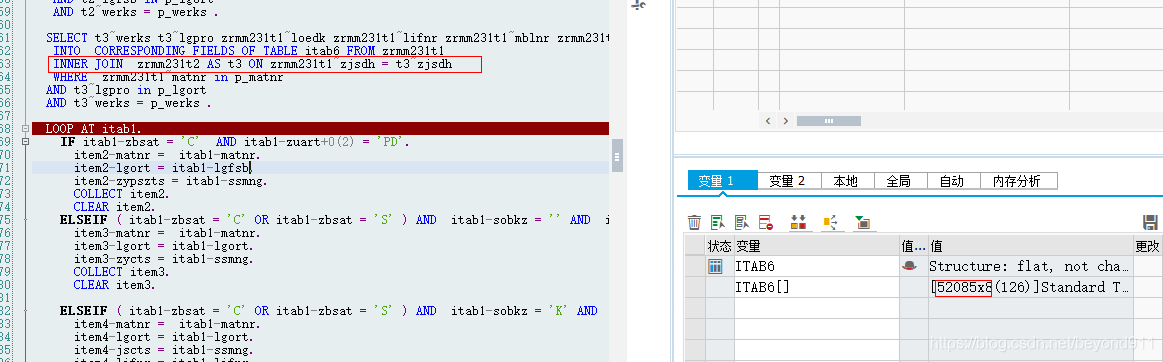Click the line 'item3-lgort = itab1-lgort.'
Image resolution: width=1163 pixels, height=362 pixels.
[164, 246]
